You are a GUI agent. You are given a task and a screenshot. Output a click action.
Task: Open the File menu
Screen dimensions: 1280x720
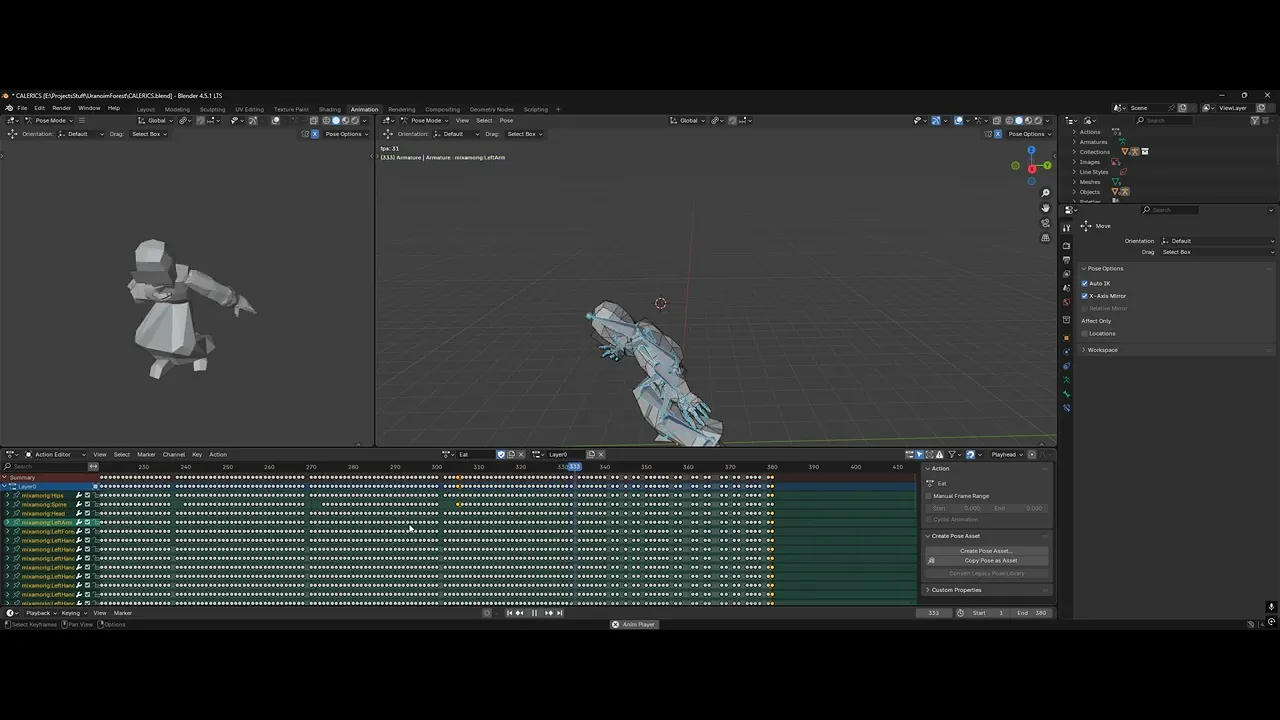coord(22,108)
